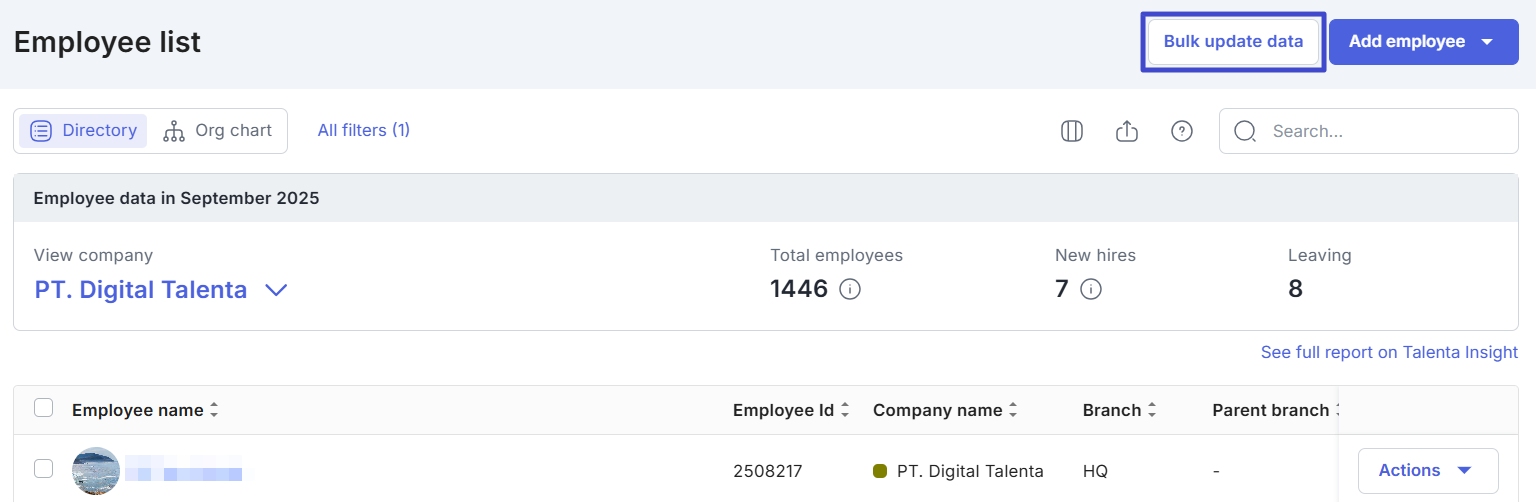Expand the PT. Digital Talenta company dropdown
The image size is (1536, 502).
[x=276, y=290]
